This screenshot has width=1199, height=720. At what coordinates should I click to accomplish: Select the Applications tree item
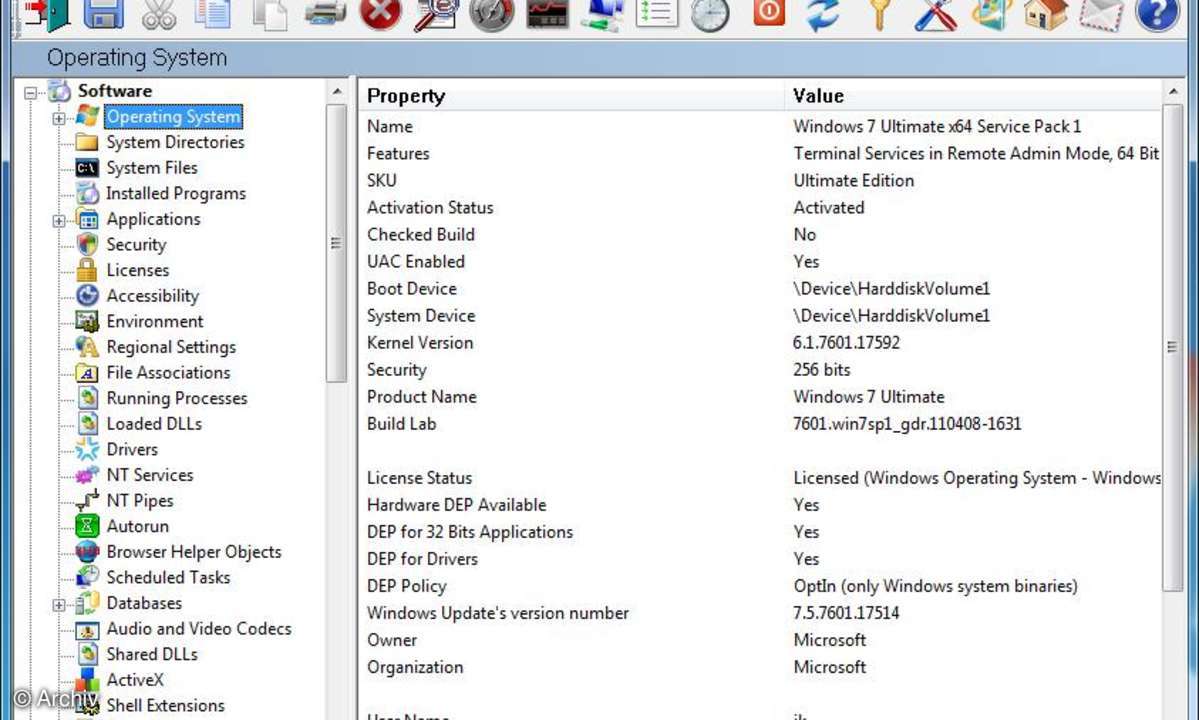click(x=153, y=219)
